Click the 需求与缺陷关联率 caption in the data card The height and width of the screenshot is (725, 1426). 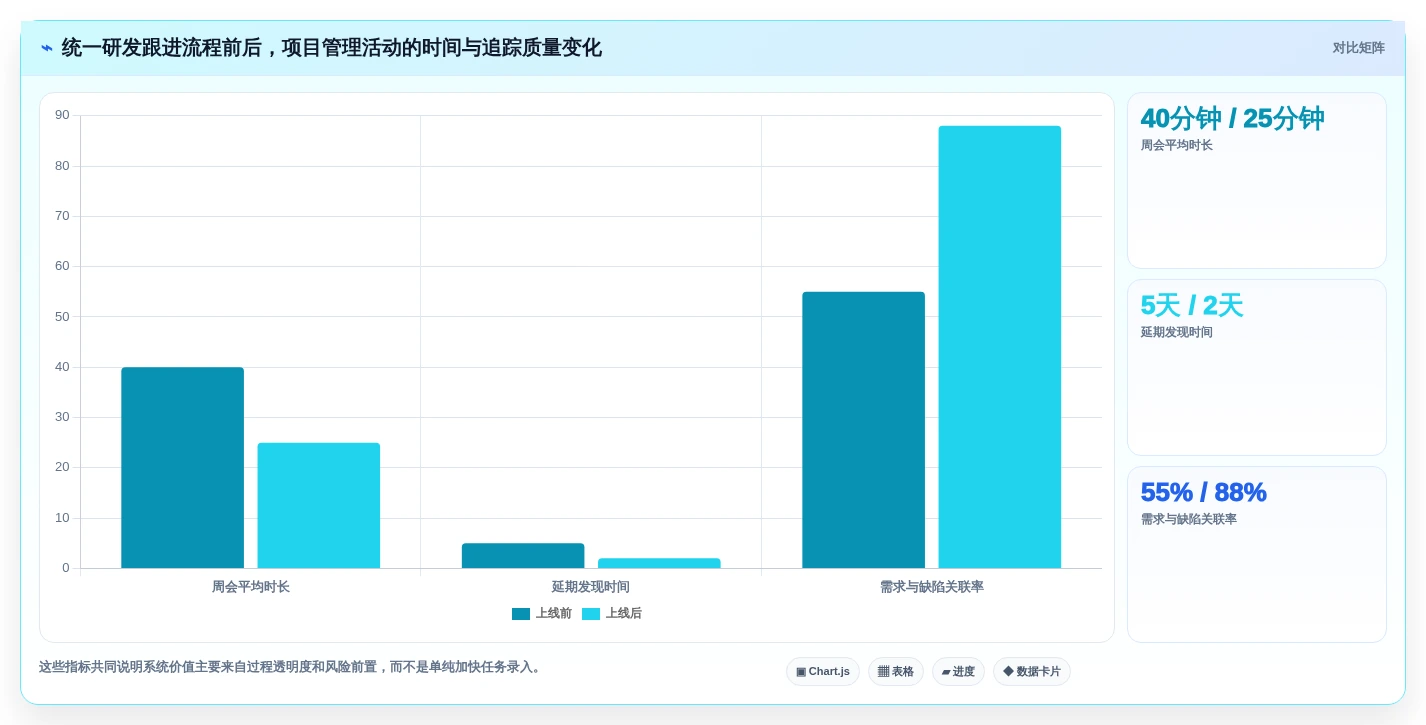(1189, 519)
